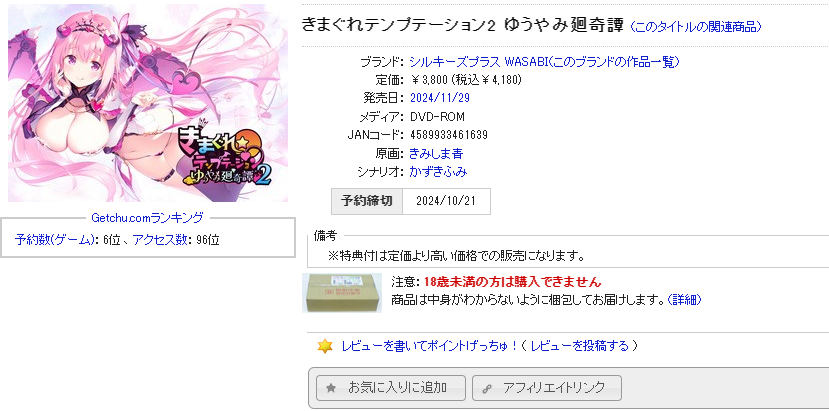The height and width of the screenshot is (411, 829).
Task: Open the シルキーズプラス WASABI brand link
Action: click(x=544, y=62)
